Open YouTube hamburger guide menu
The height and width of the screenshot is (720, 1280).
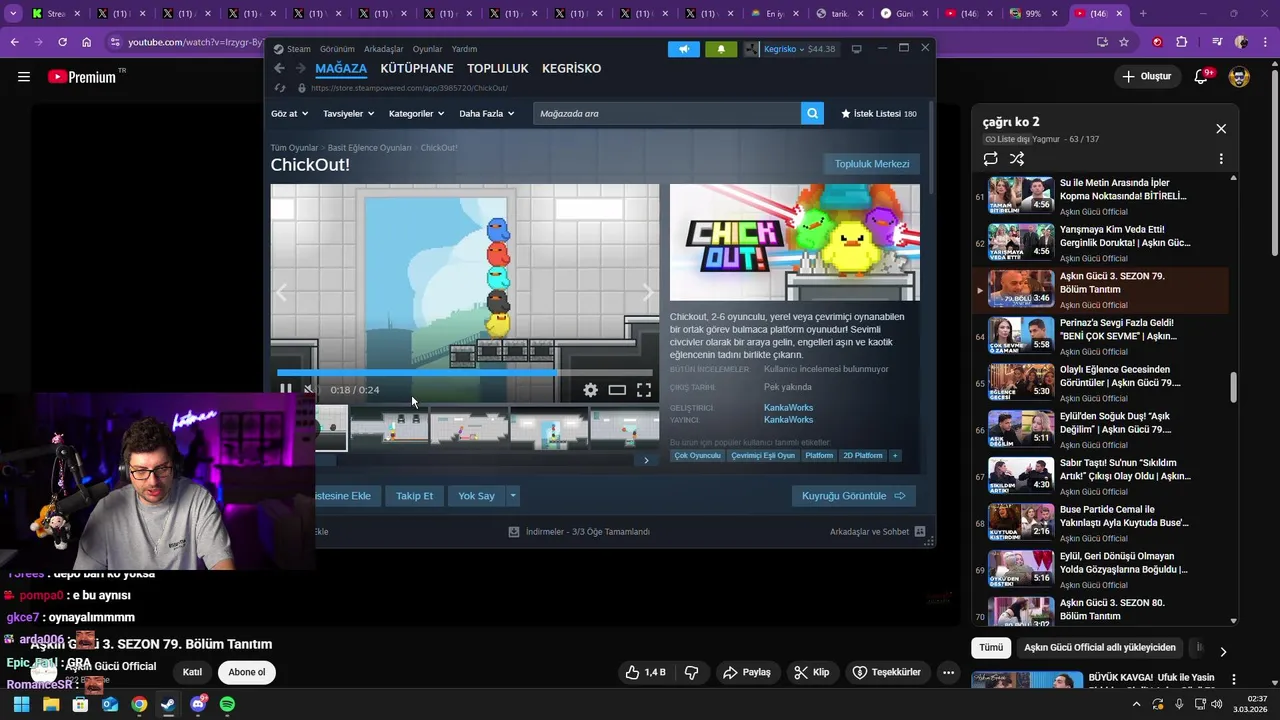pos(24,76)
